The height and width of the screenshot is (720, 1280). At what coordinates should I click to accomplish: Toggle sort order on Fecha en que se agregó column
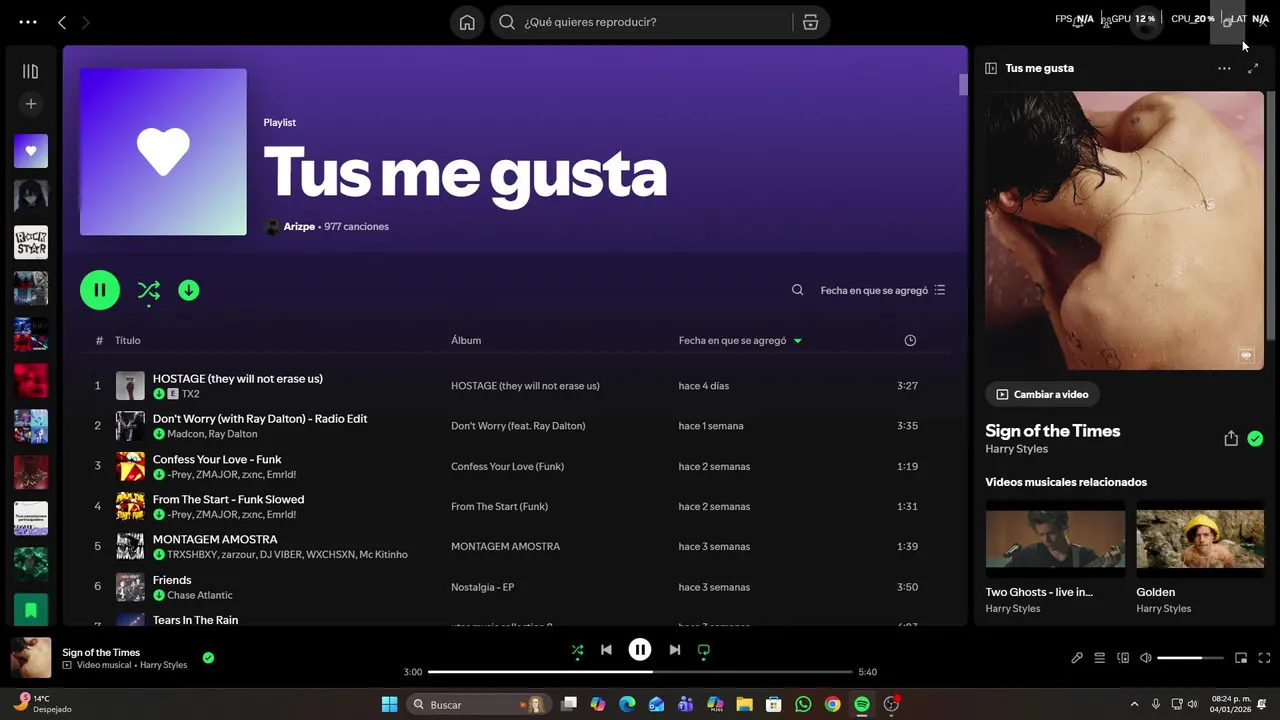[x=740, y=340]
